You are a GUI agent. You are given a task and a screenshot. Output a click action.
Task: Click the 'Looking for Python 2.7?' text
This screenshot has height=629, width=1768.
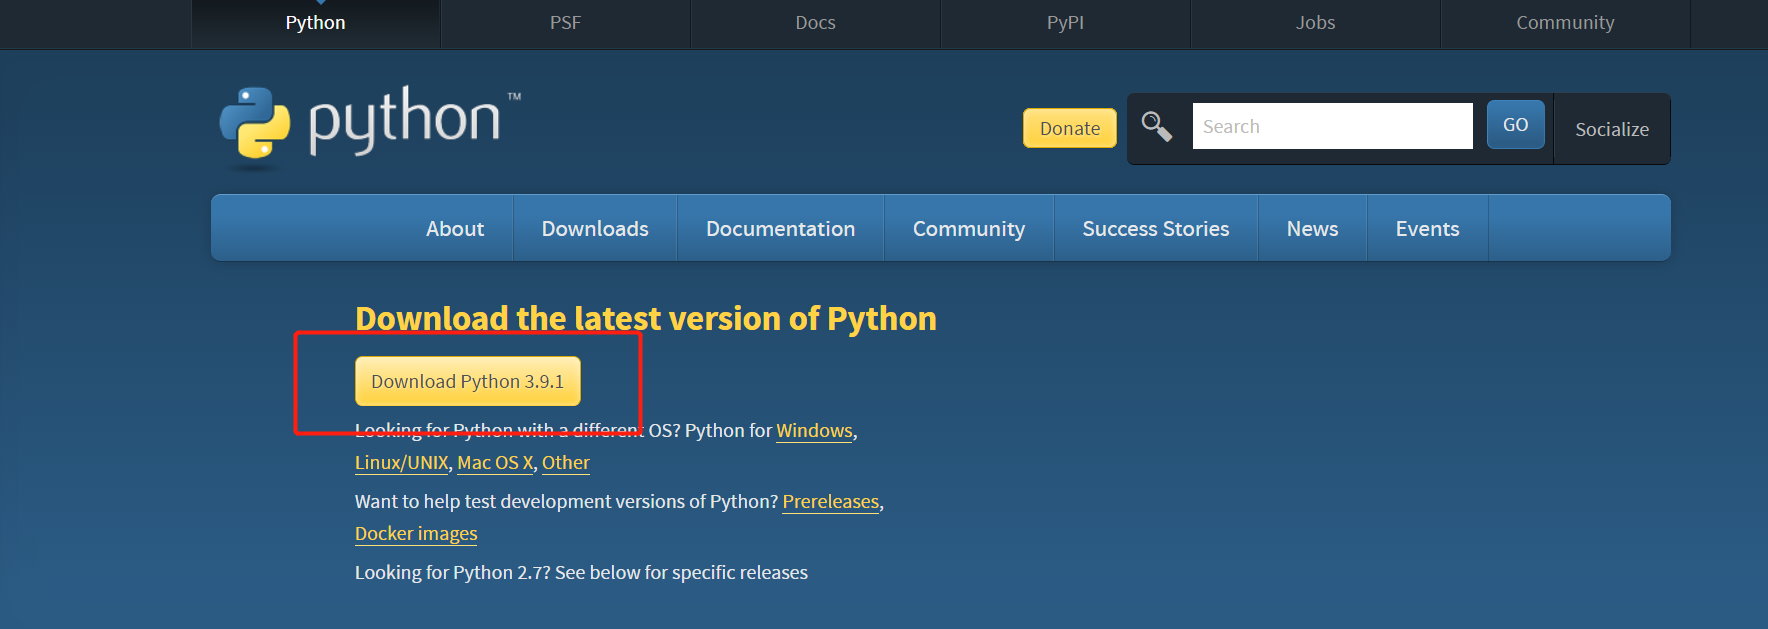click(x=453, y=573)
